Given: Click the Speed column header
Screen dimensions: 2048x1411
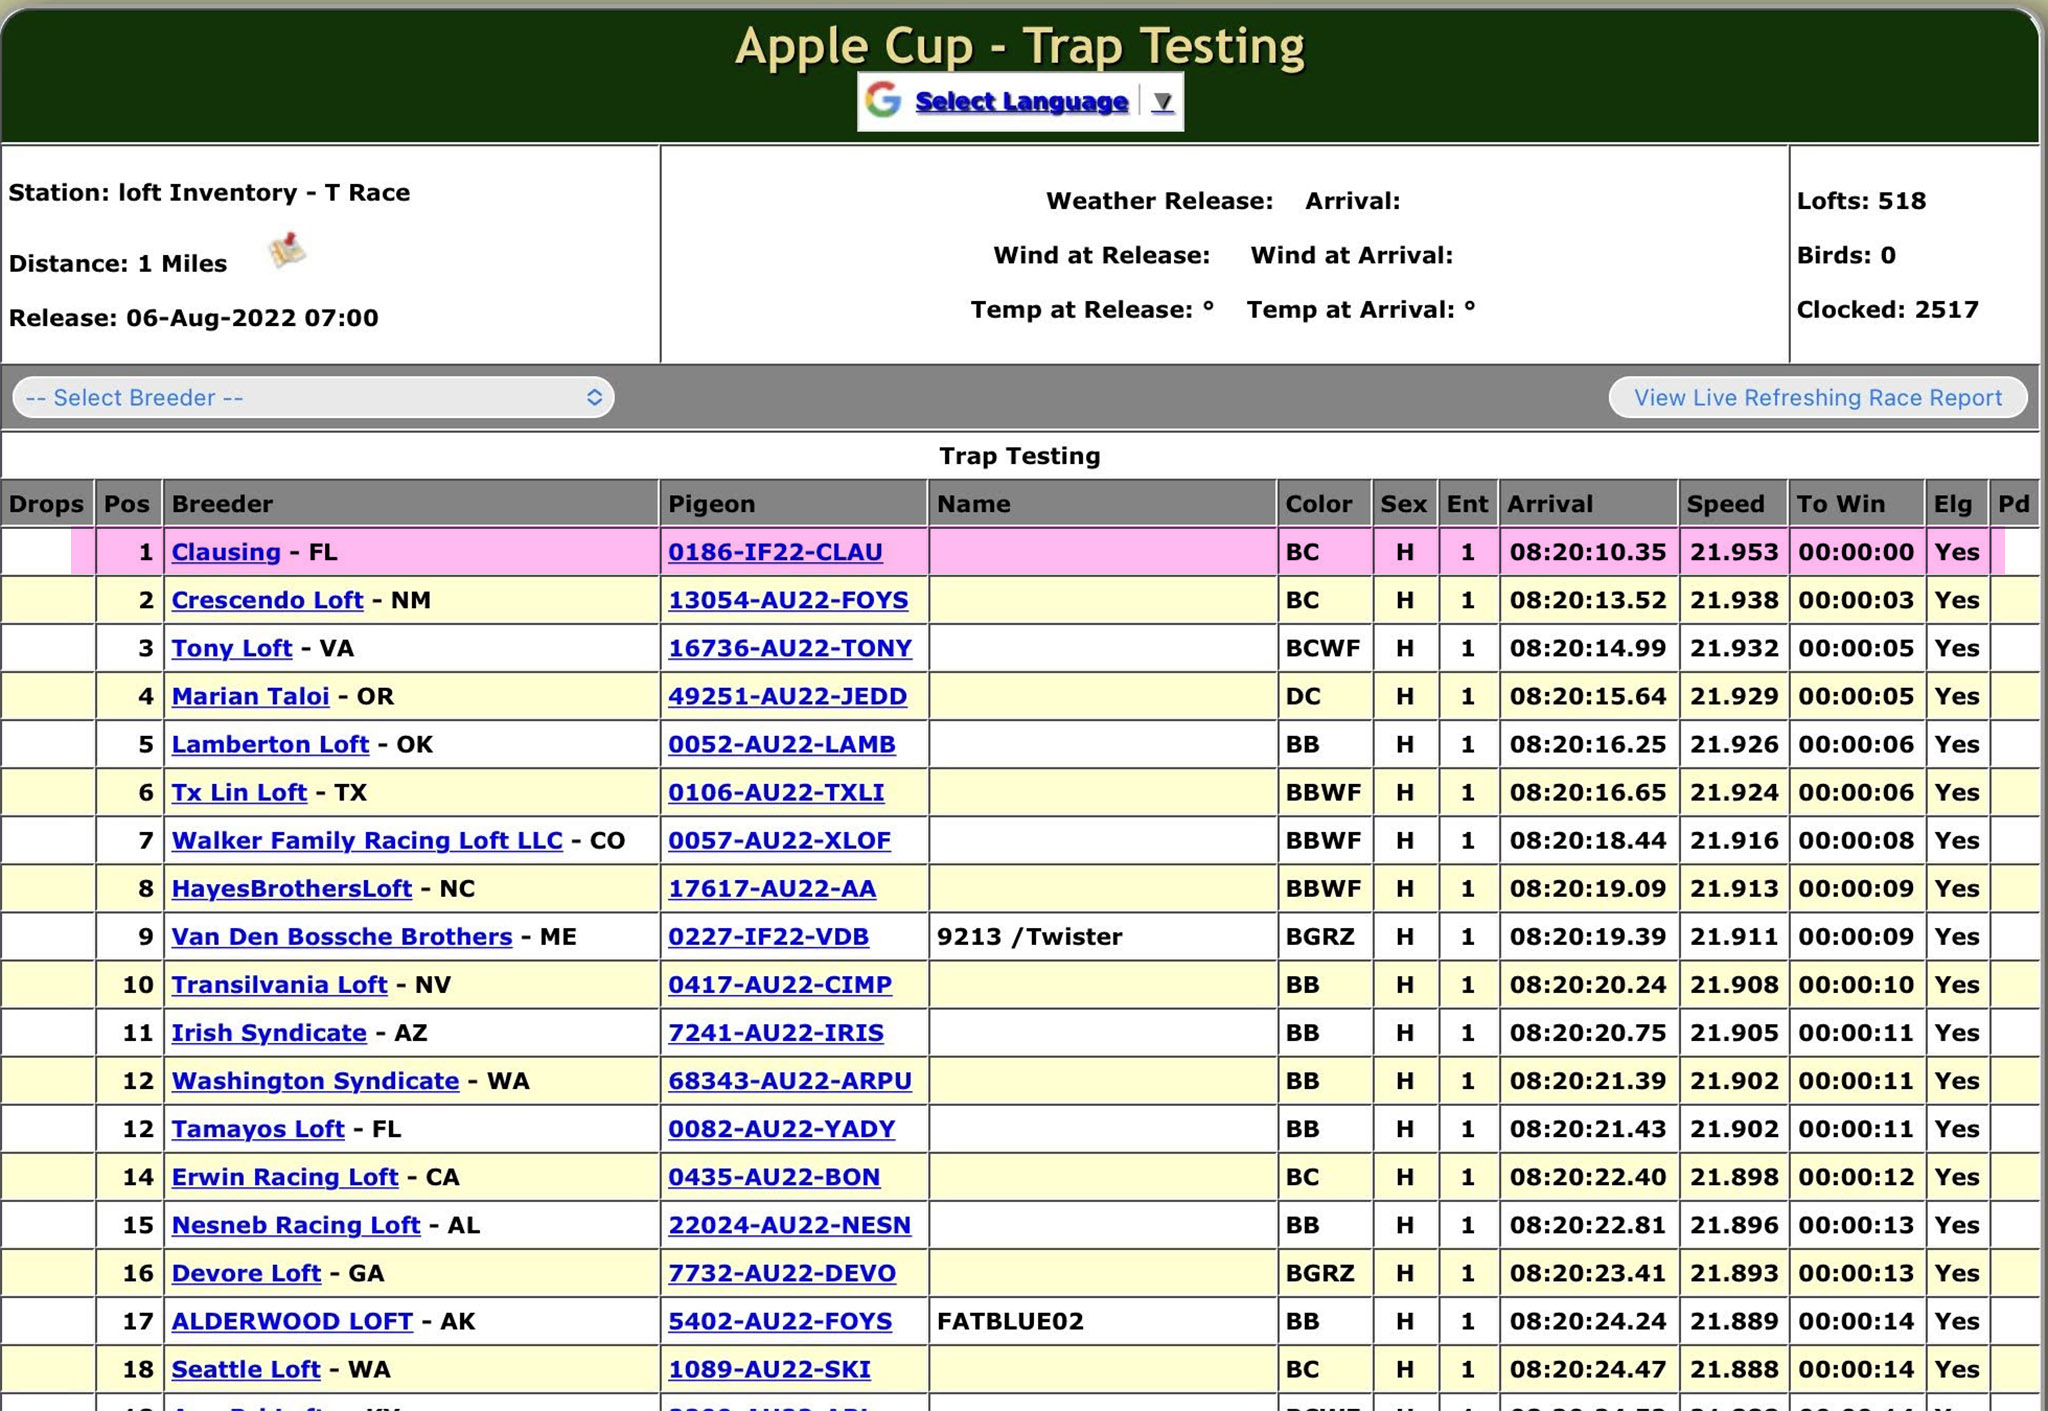Looking at the screenshot, I should (1725, 504).
